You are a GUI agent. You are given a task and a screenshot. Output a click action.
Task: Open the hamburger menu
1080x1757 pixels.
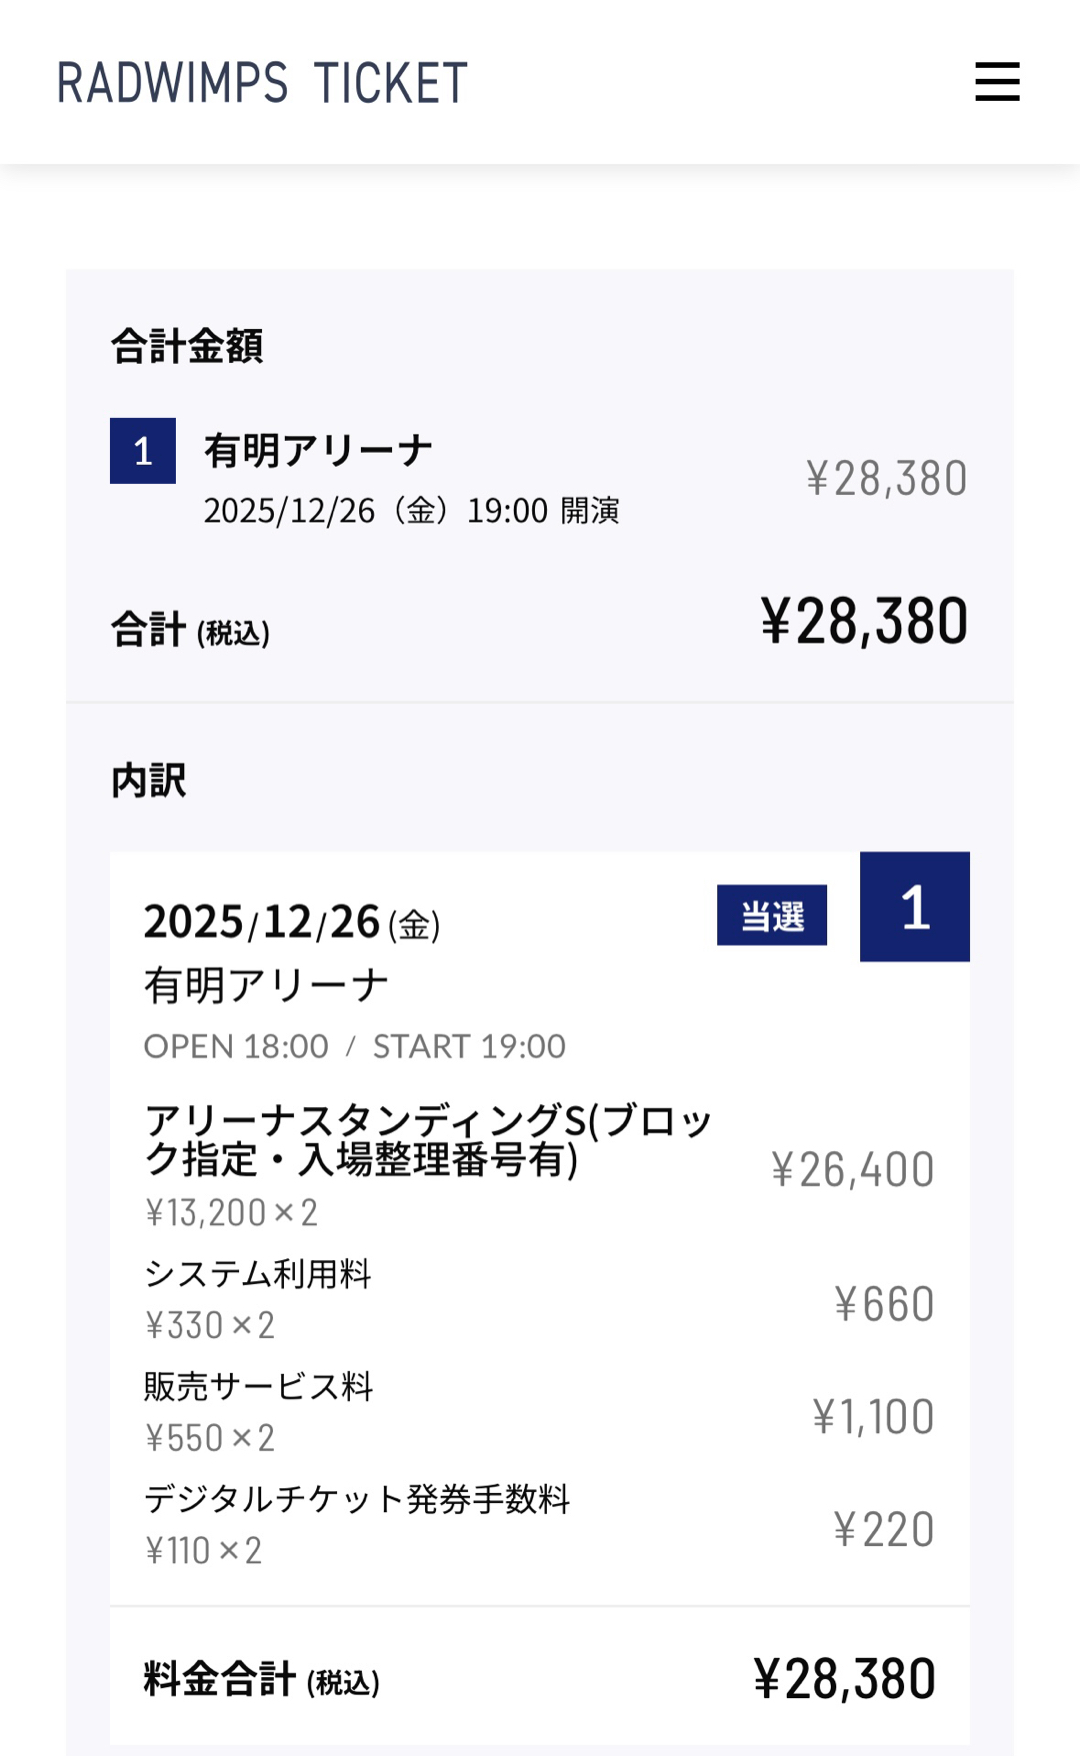click(997, 82)
